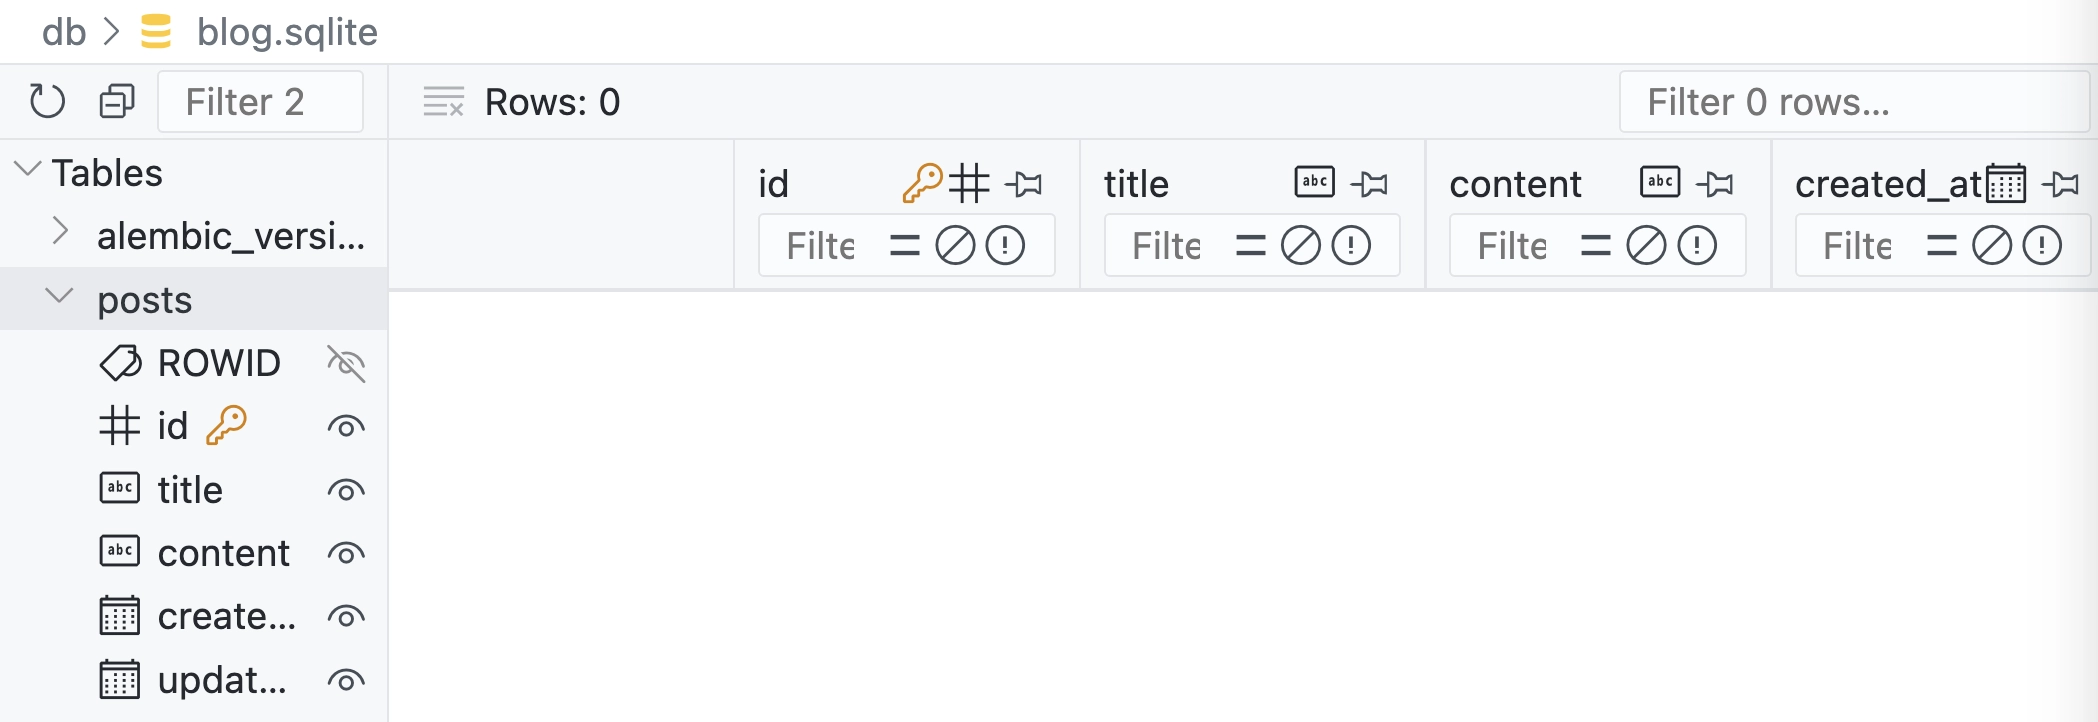Toggle visibility of the id column
The image size is (2098, 722).
[346, 427]
